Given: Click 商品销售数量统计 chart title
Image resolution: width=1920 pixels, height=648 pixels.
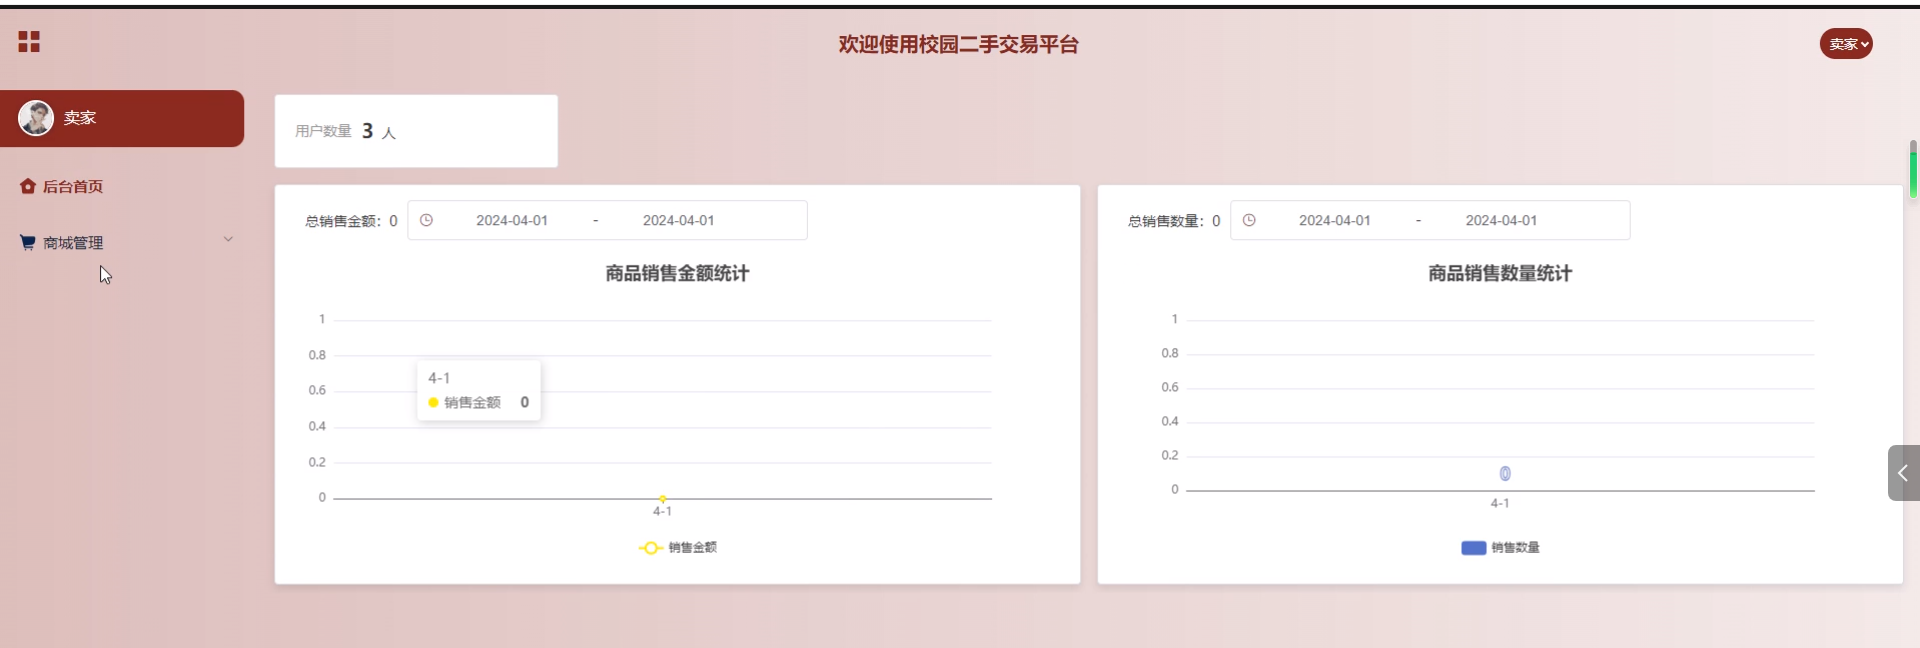Looking at the screenshot, I should click(x=1500, y=273).
